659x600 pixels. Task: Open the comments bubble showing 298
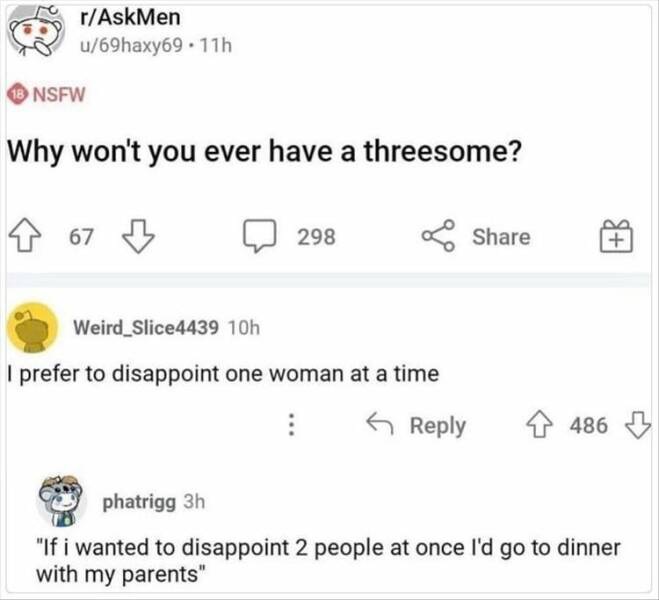(260, 235)
